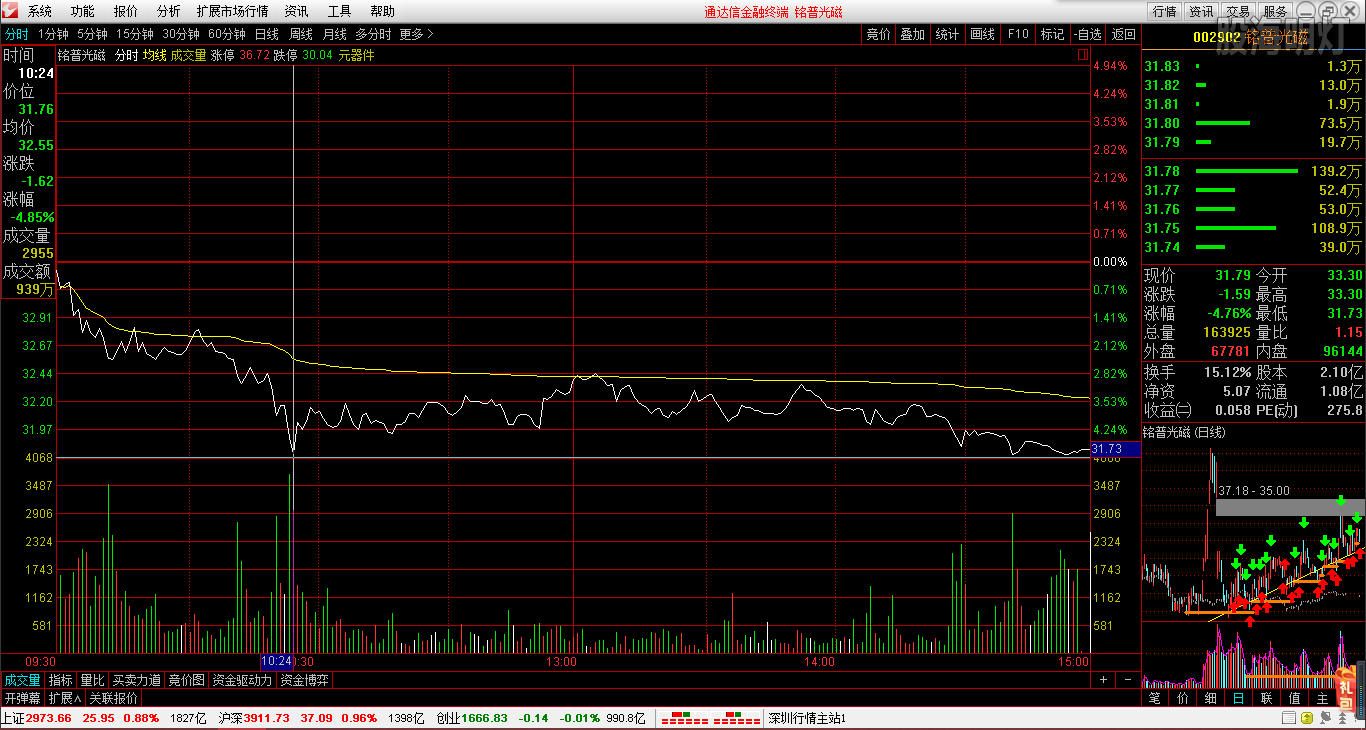The height and width of the screenshot is (730, 1366).
Task: Open the 帮助 menu
Action: pyautogui.click(x=382, y=11)
